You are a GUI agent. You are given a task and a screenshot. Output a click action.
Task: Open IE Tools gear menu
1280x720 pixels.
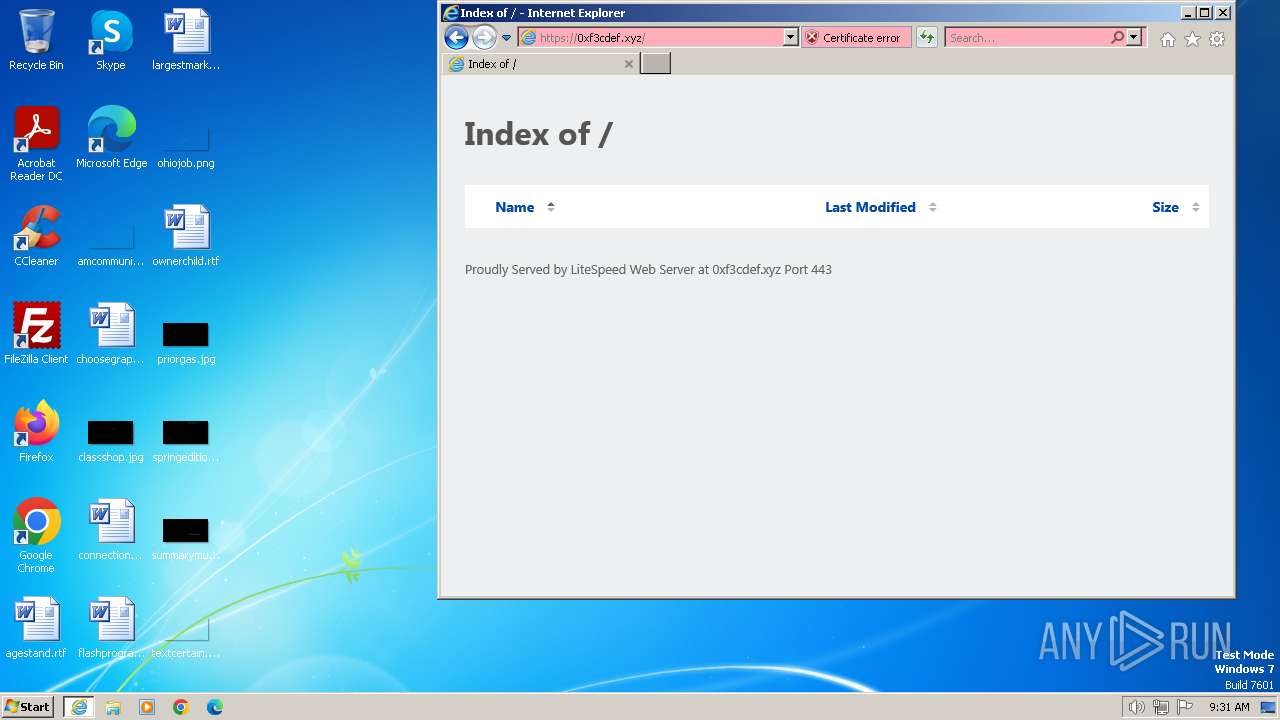(x=1217, y=39)
